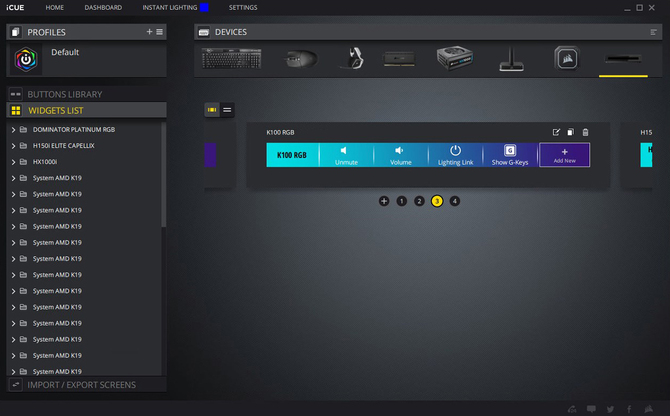Open the Settings tab
The height and width of the screenshot is (416, 670).
(x=243, y=7)
